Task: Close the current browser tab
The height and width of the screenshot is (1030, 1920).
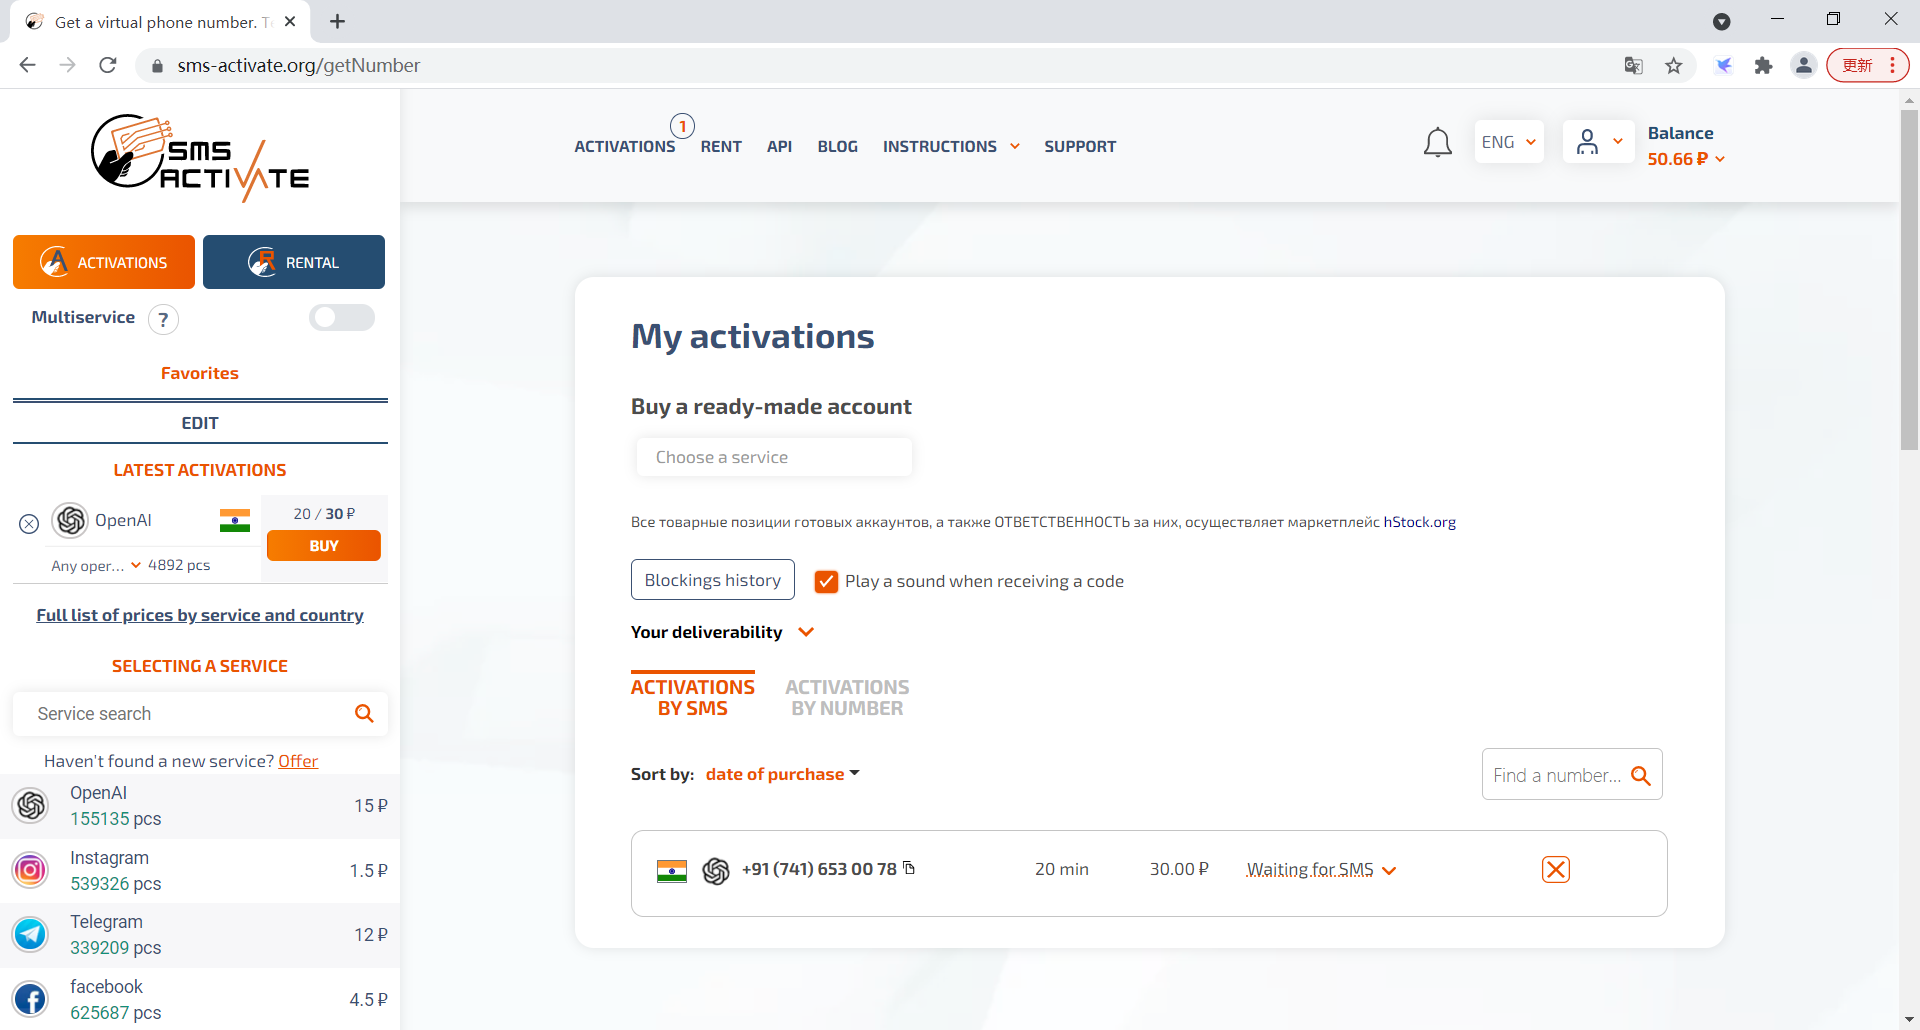Action: tap(290, 21)
